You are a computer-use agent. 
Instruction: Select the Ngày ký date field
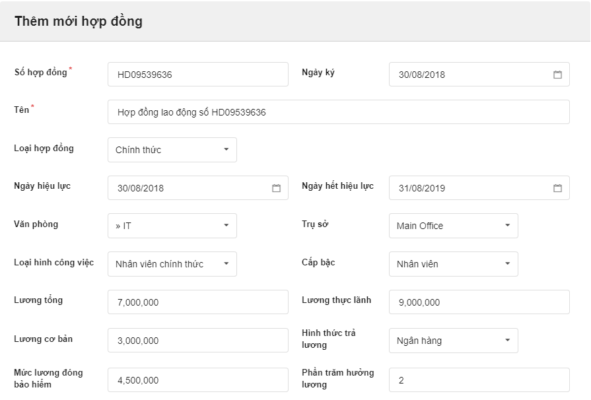coord(479,74)
